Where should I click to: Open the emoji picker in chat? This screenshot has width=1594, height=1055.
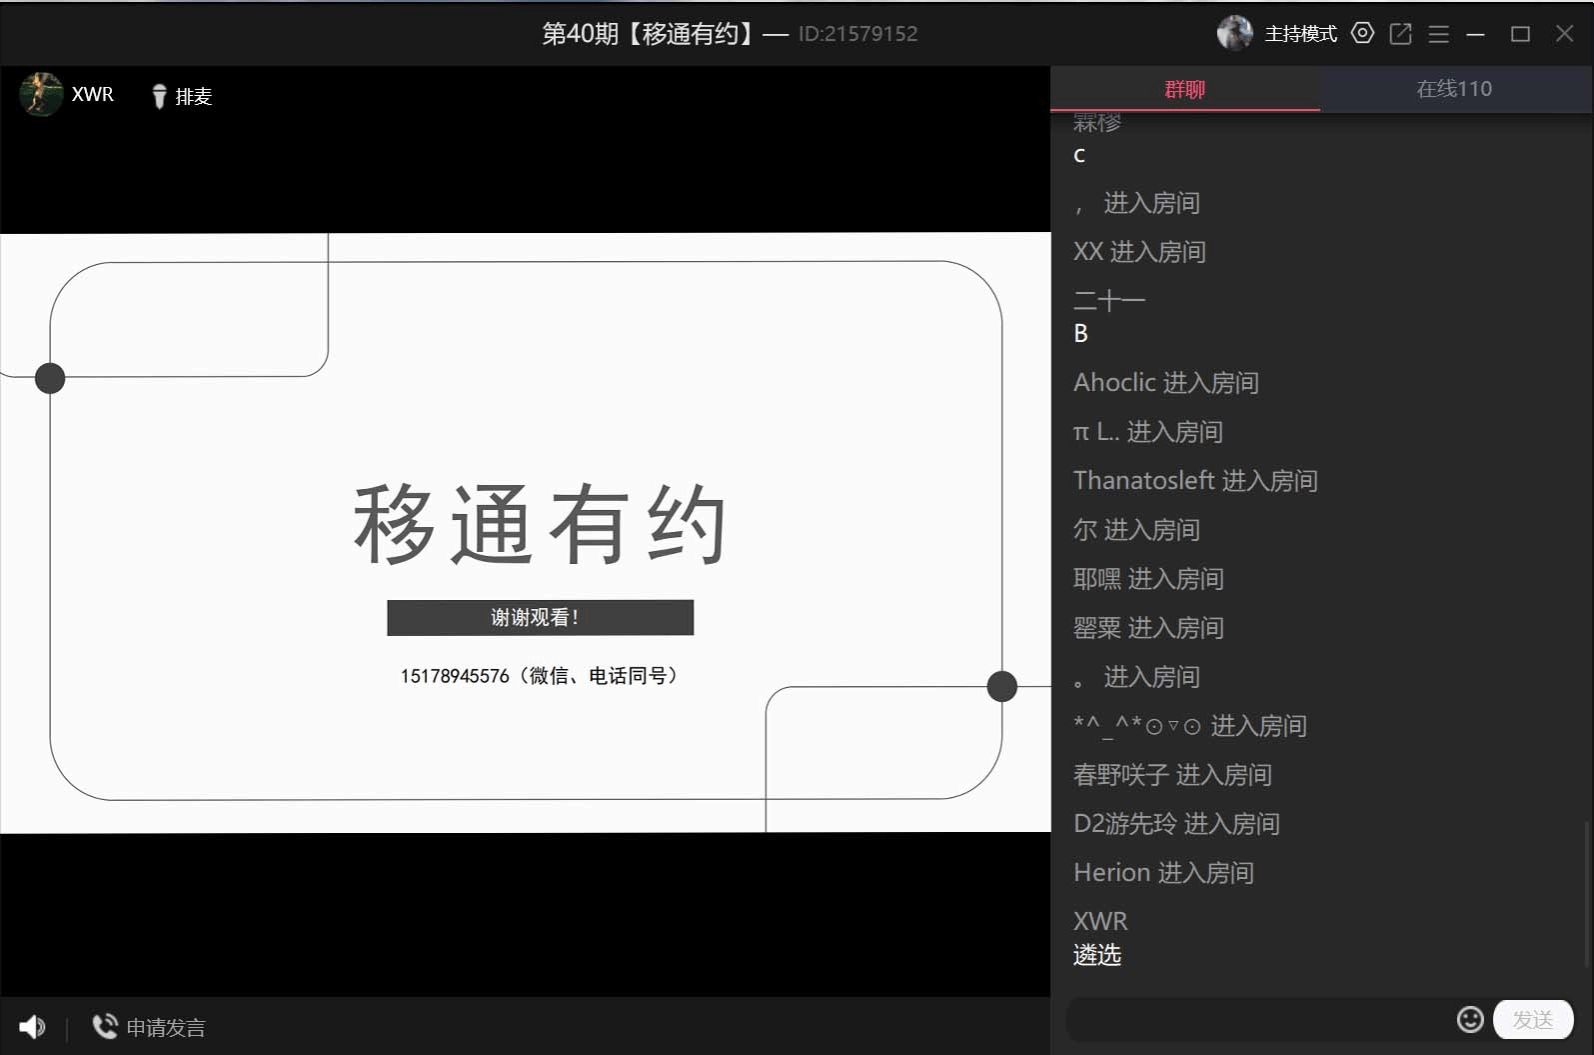coord(1469,1019)
